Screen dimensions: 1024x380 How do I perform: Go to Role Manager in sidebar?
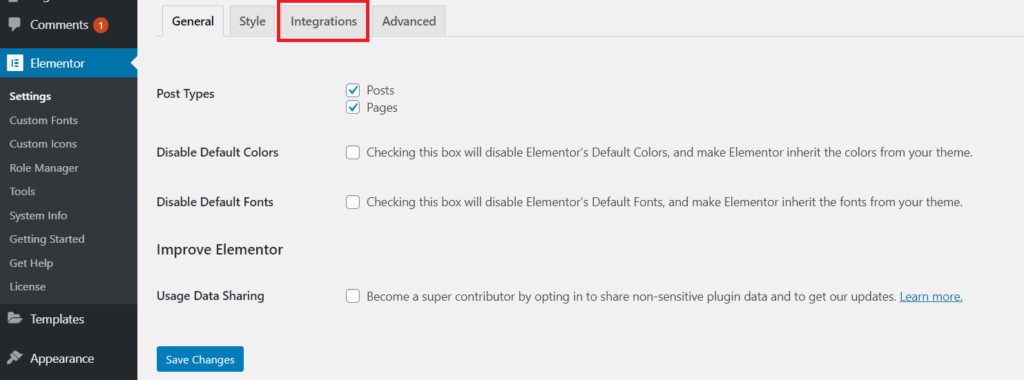(44, 168)
